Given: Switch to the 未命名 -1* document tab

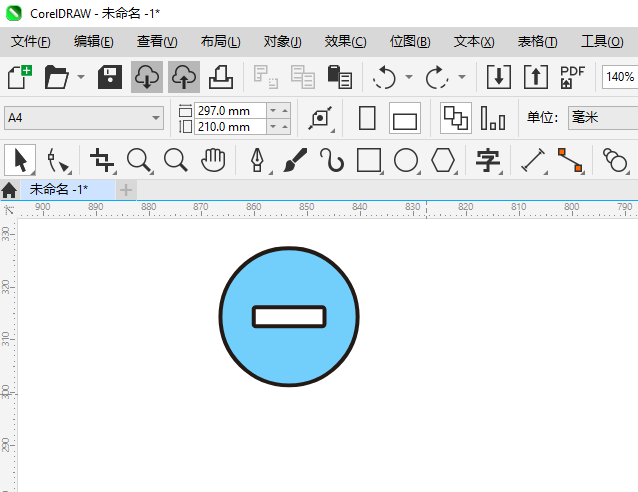Looking at the screenshot, I should pyautogui.click(x=68, y=189).
